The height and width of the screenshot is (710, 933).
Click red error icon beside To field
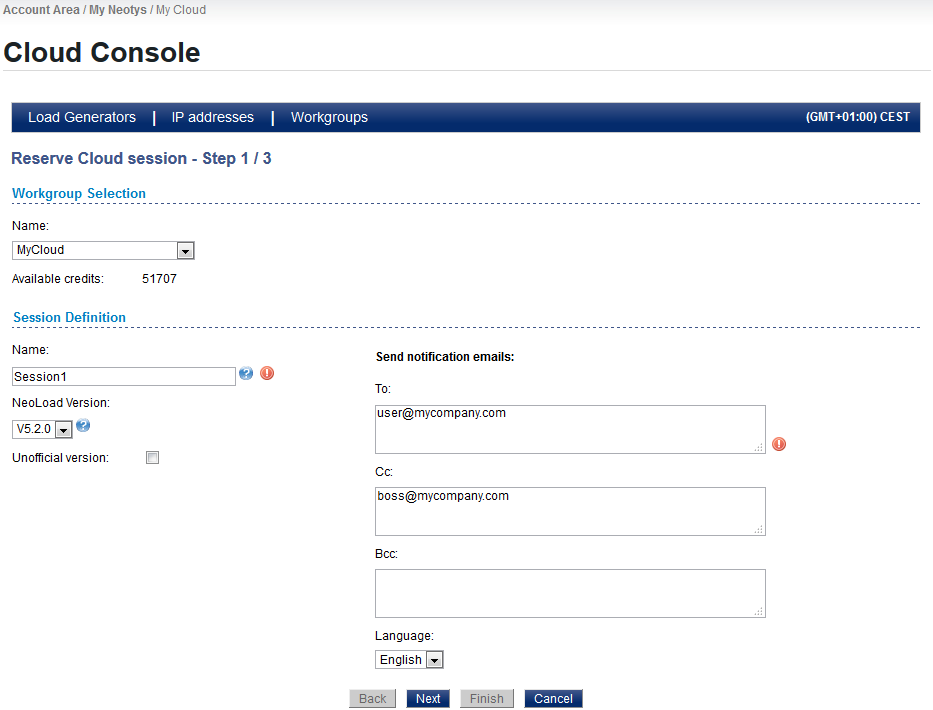[779, 444]
